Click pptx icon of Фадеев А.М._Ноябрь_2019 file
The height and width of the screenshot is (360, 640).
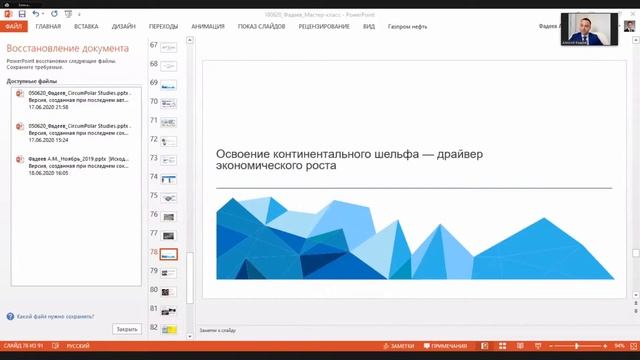(x=20, y=159)
